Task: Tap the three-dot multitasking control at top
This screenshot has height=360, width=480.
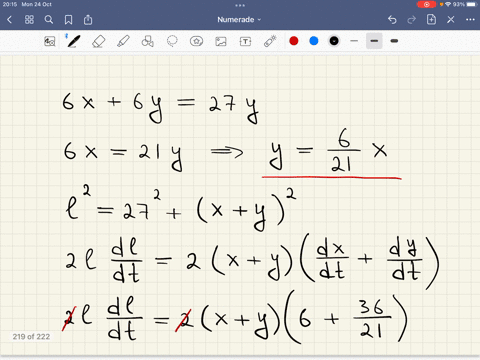Action: (x=240, y=5)
